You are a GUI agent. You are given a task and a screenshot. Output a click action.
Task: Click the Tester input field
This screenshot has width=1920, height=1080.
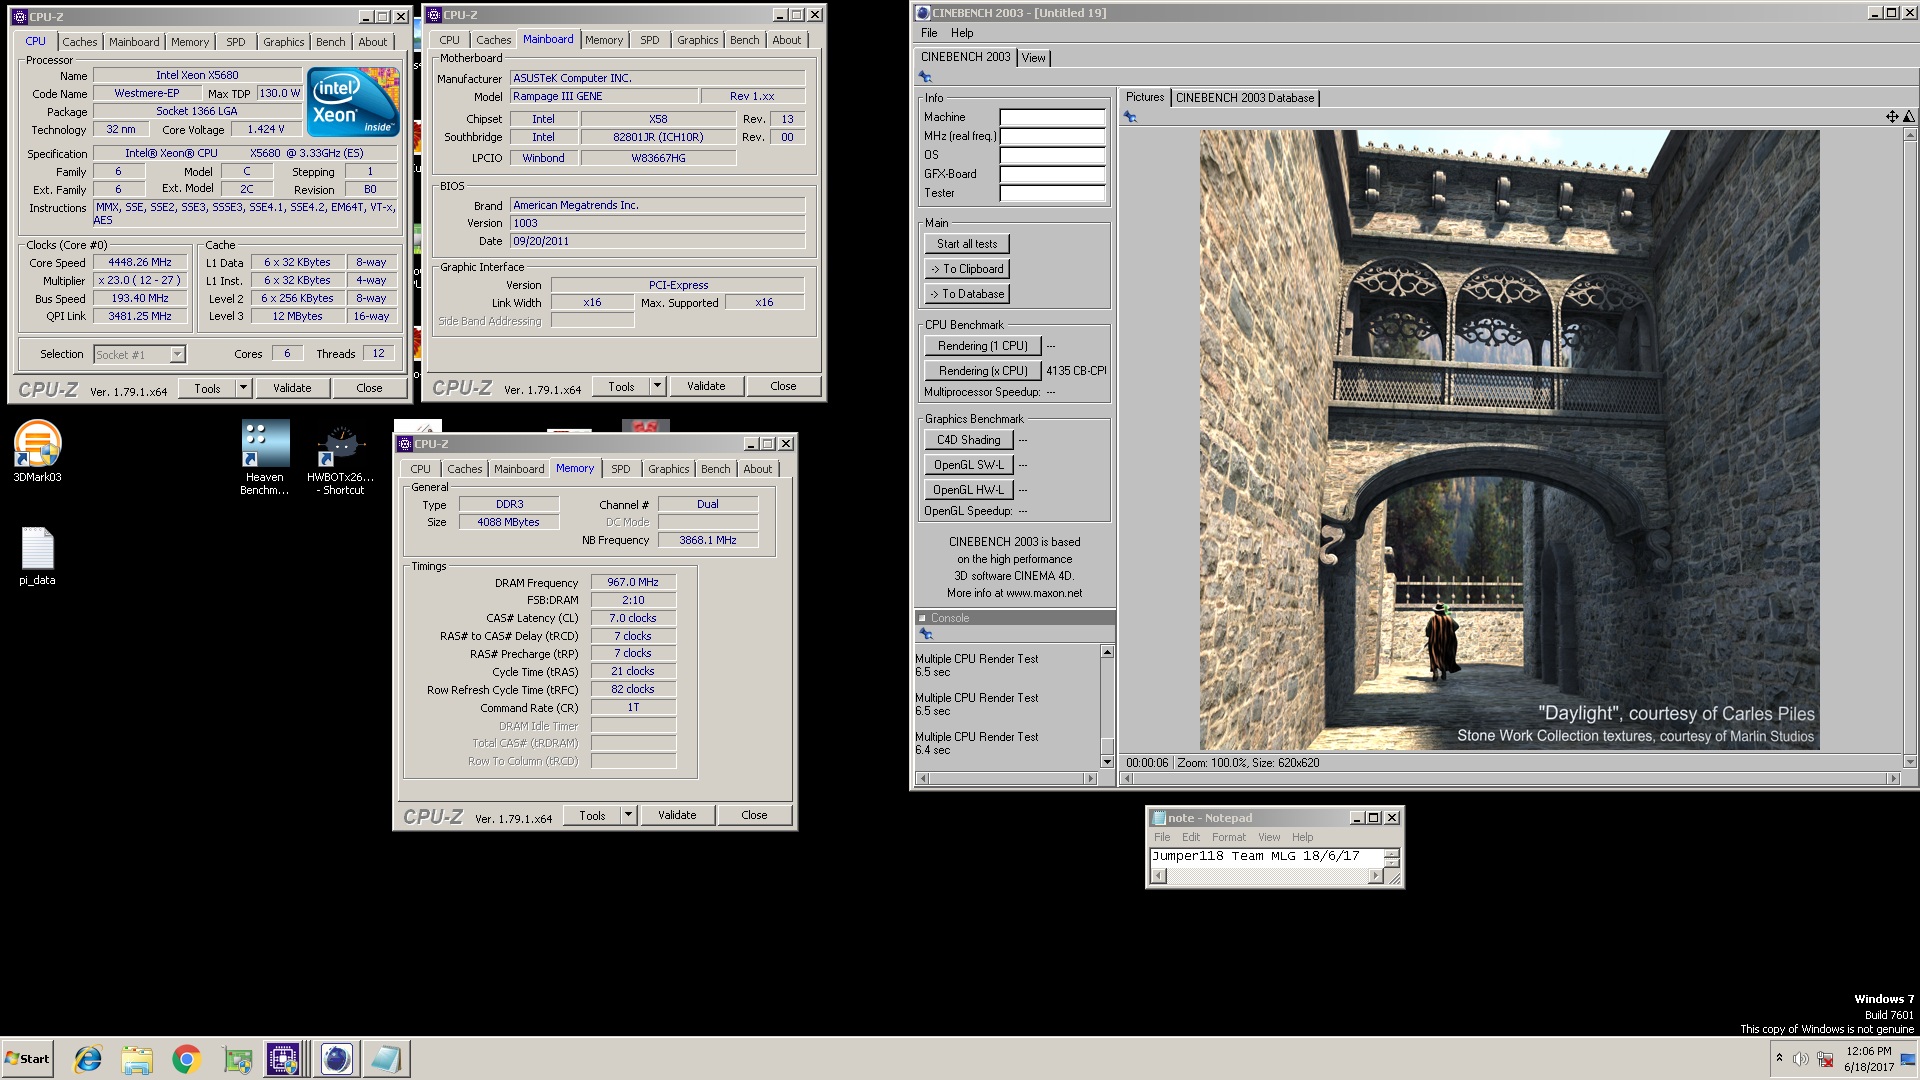pos(1052,193)
